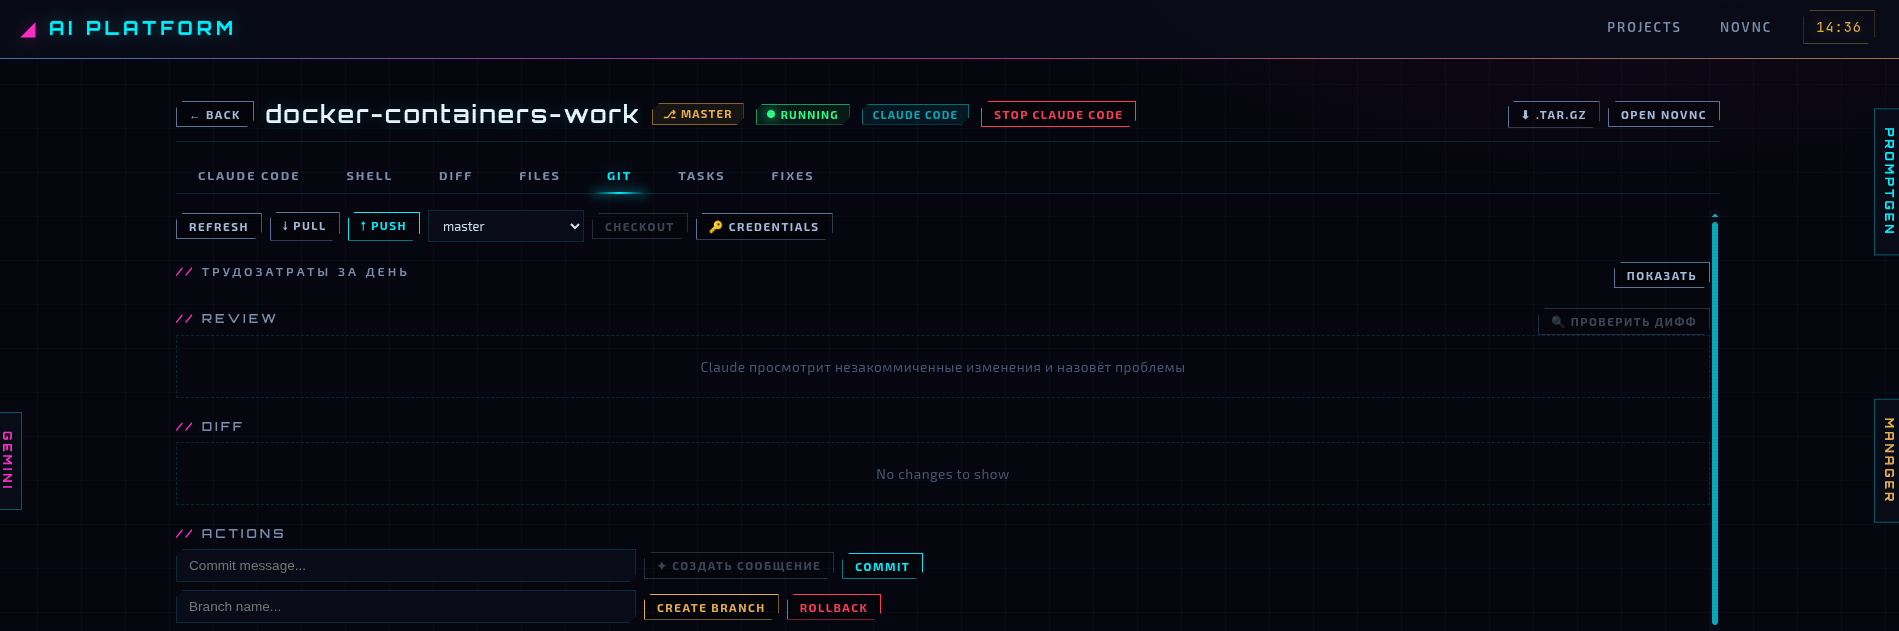Image resolution: width=1899 pixels, height=631 pixels.
Task: Click the DIFF section heading
Action: [x=222, y=427]
